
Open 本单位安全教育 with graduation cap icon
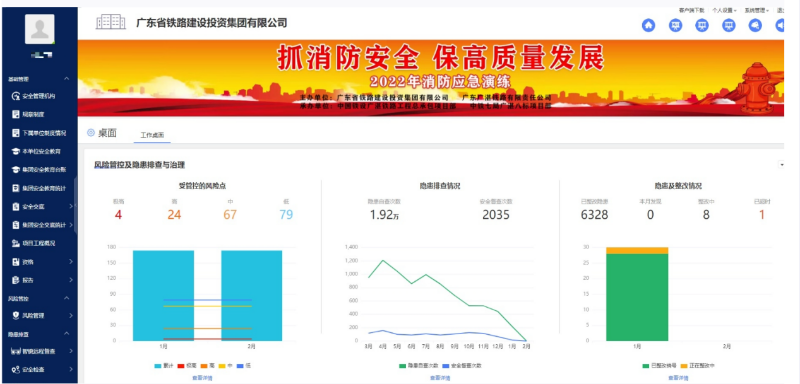(x=39, y=151)
